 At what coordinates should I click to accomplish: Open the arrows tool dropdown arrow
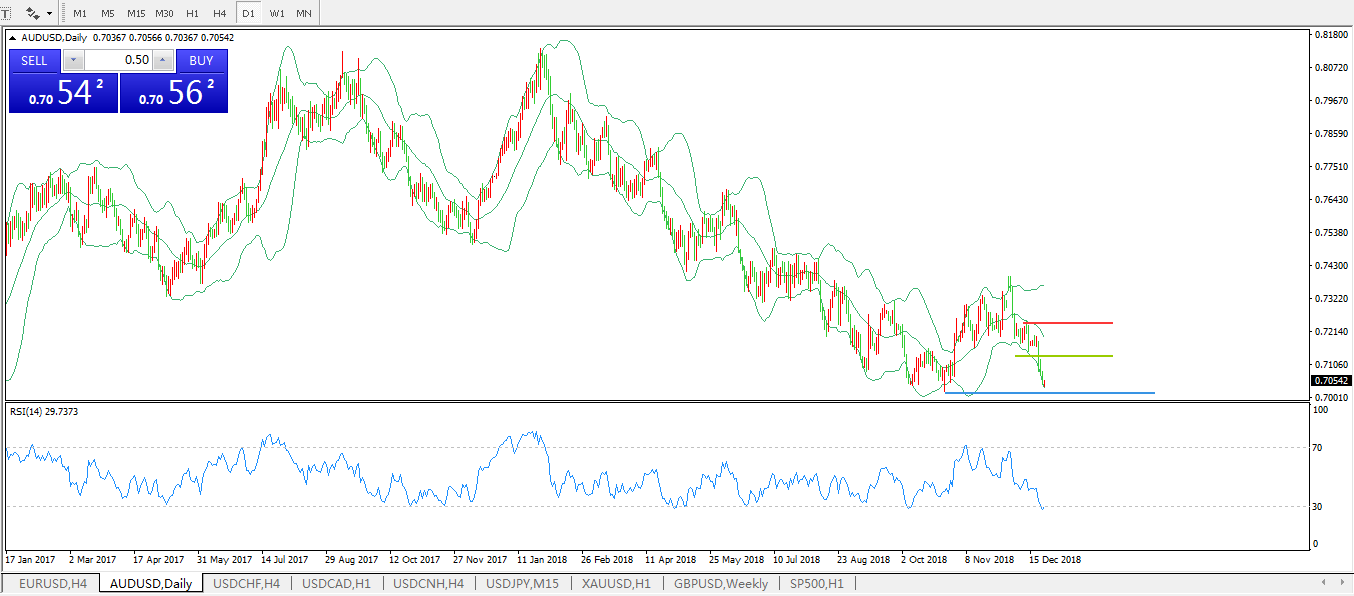click(x=49, y=14)
